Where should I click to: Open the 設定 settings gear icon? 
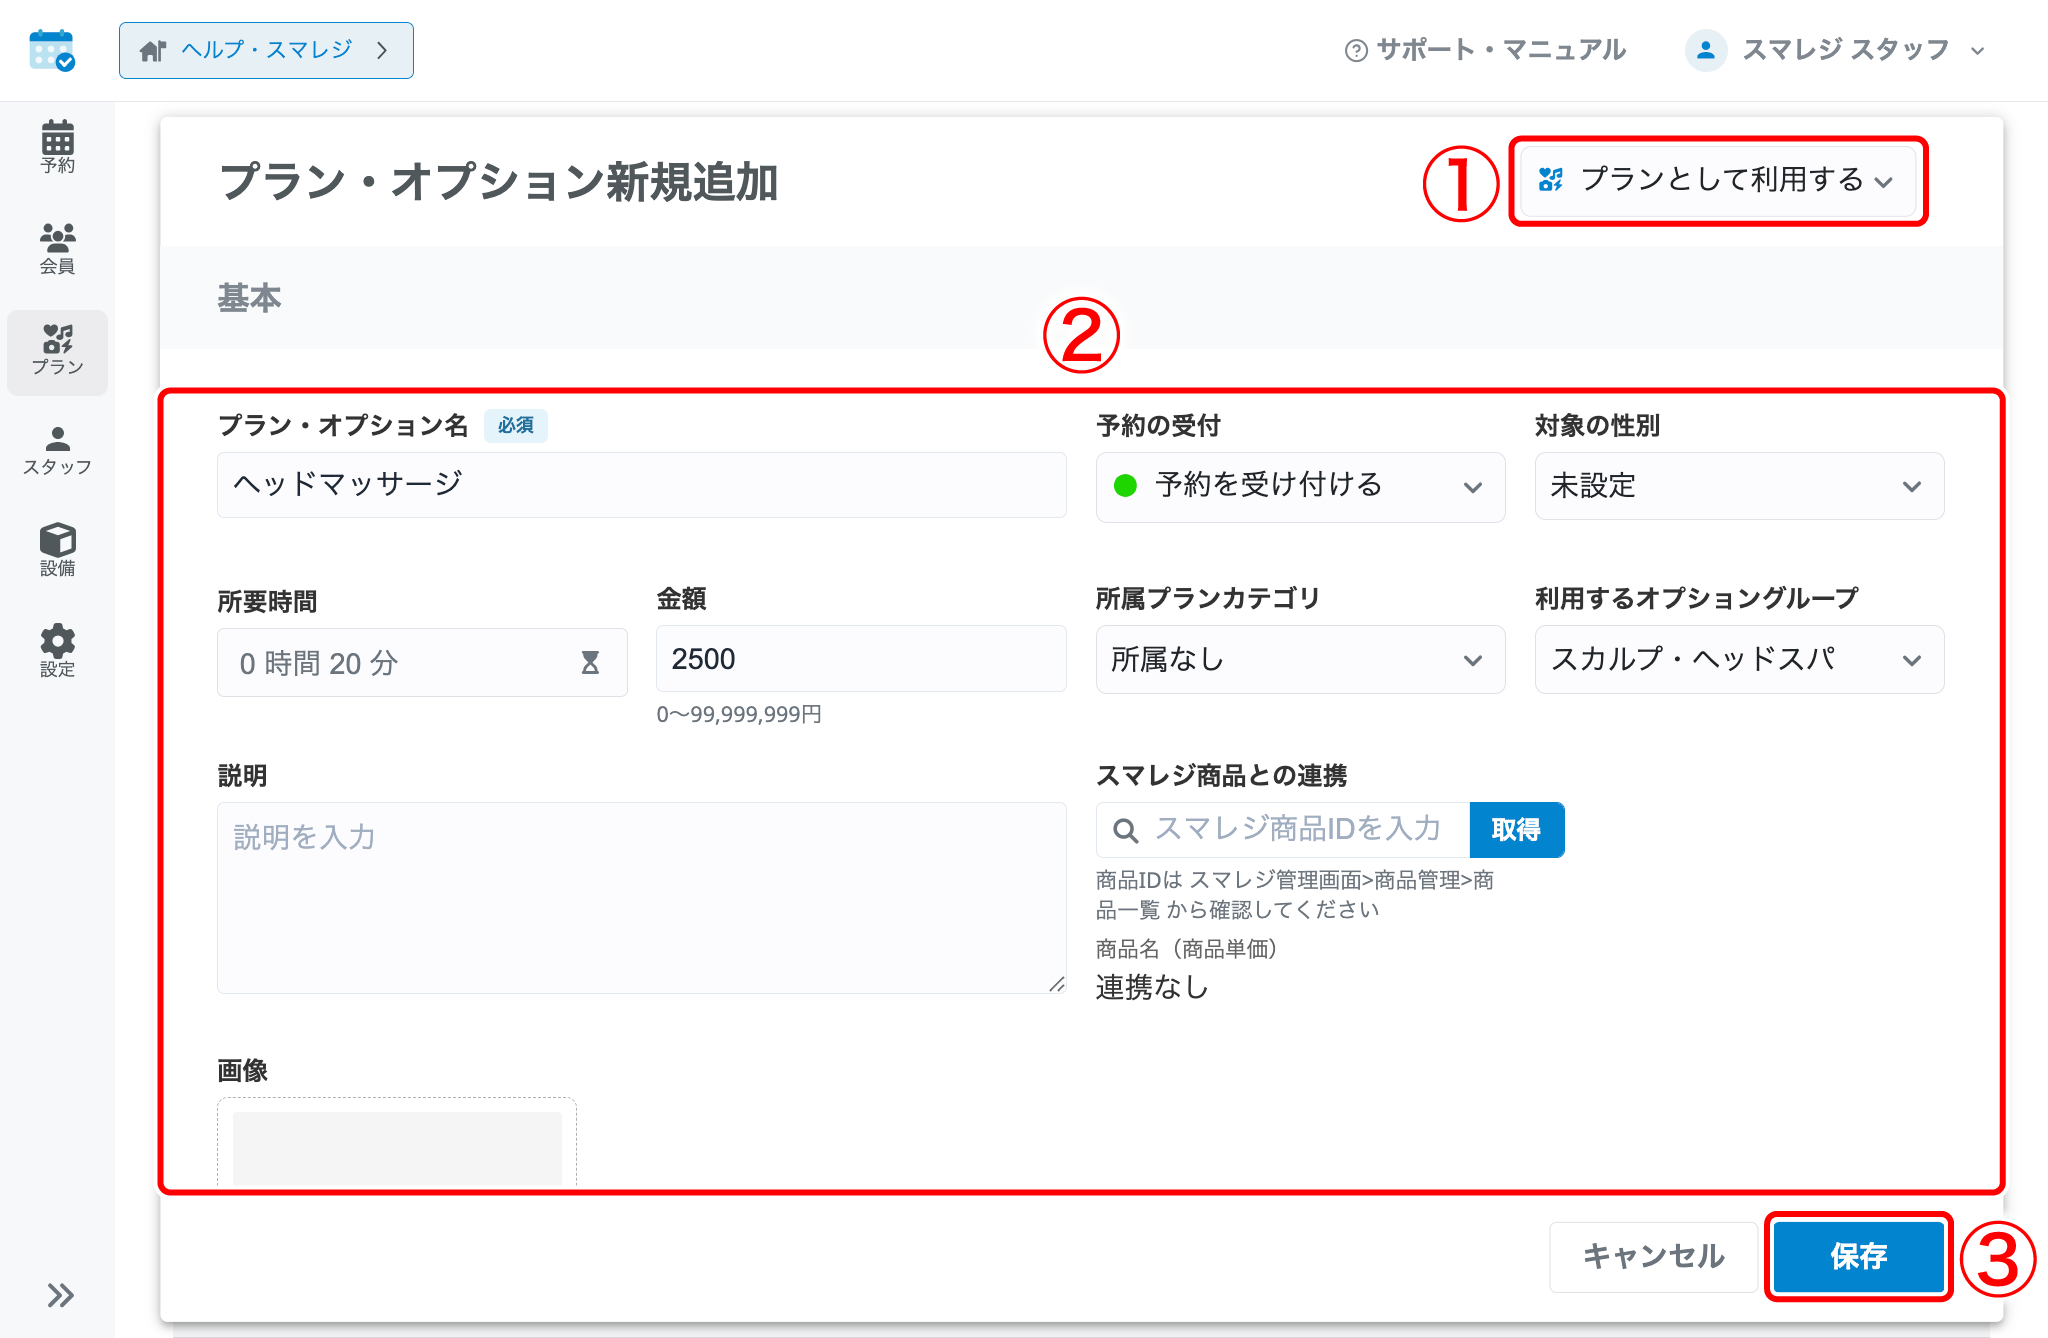coord(57,651)
